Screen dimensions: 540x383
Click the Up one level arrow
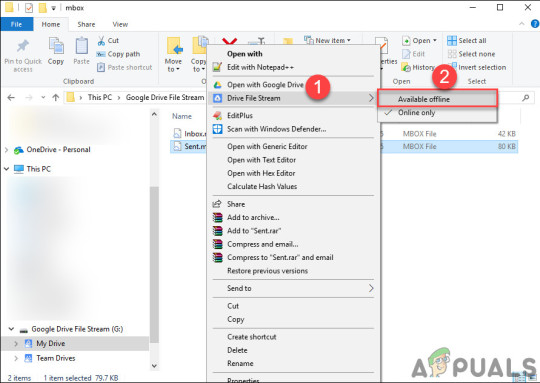point(55,97)
